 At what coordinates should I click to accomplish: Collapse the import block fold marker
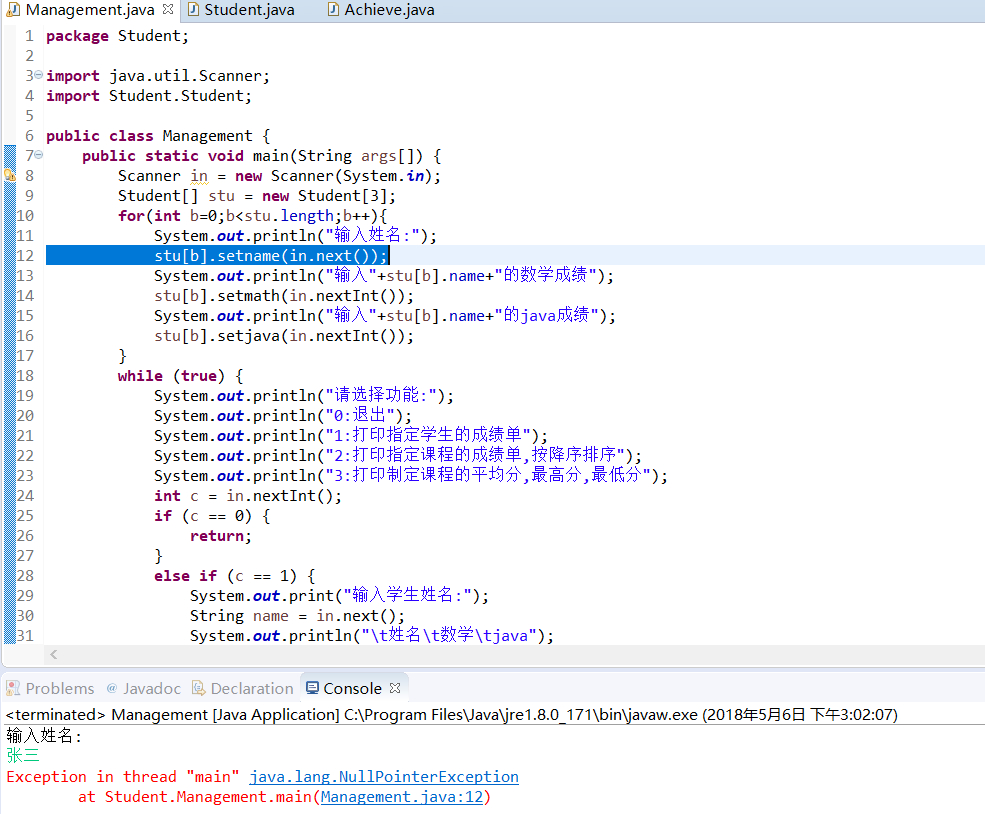pos(39,75)
